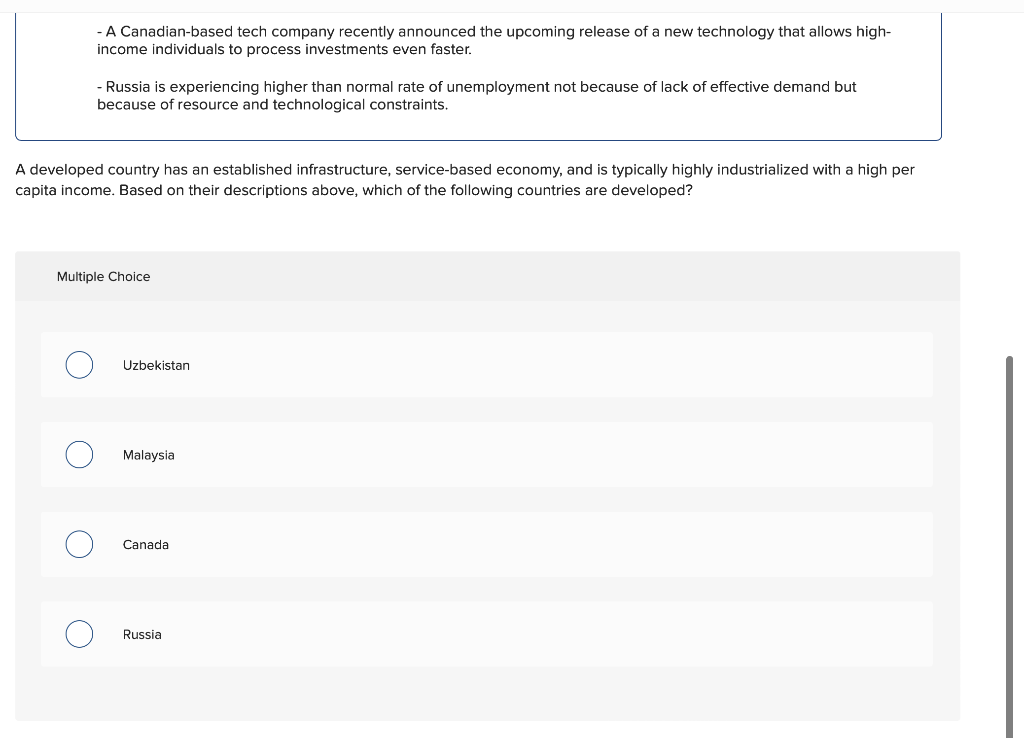Click the gray Multiple Choice header bar

(x=487, y=276)
